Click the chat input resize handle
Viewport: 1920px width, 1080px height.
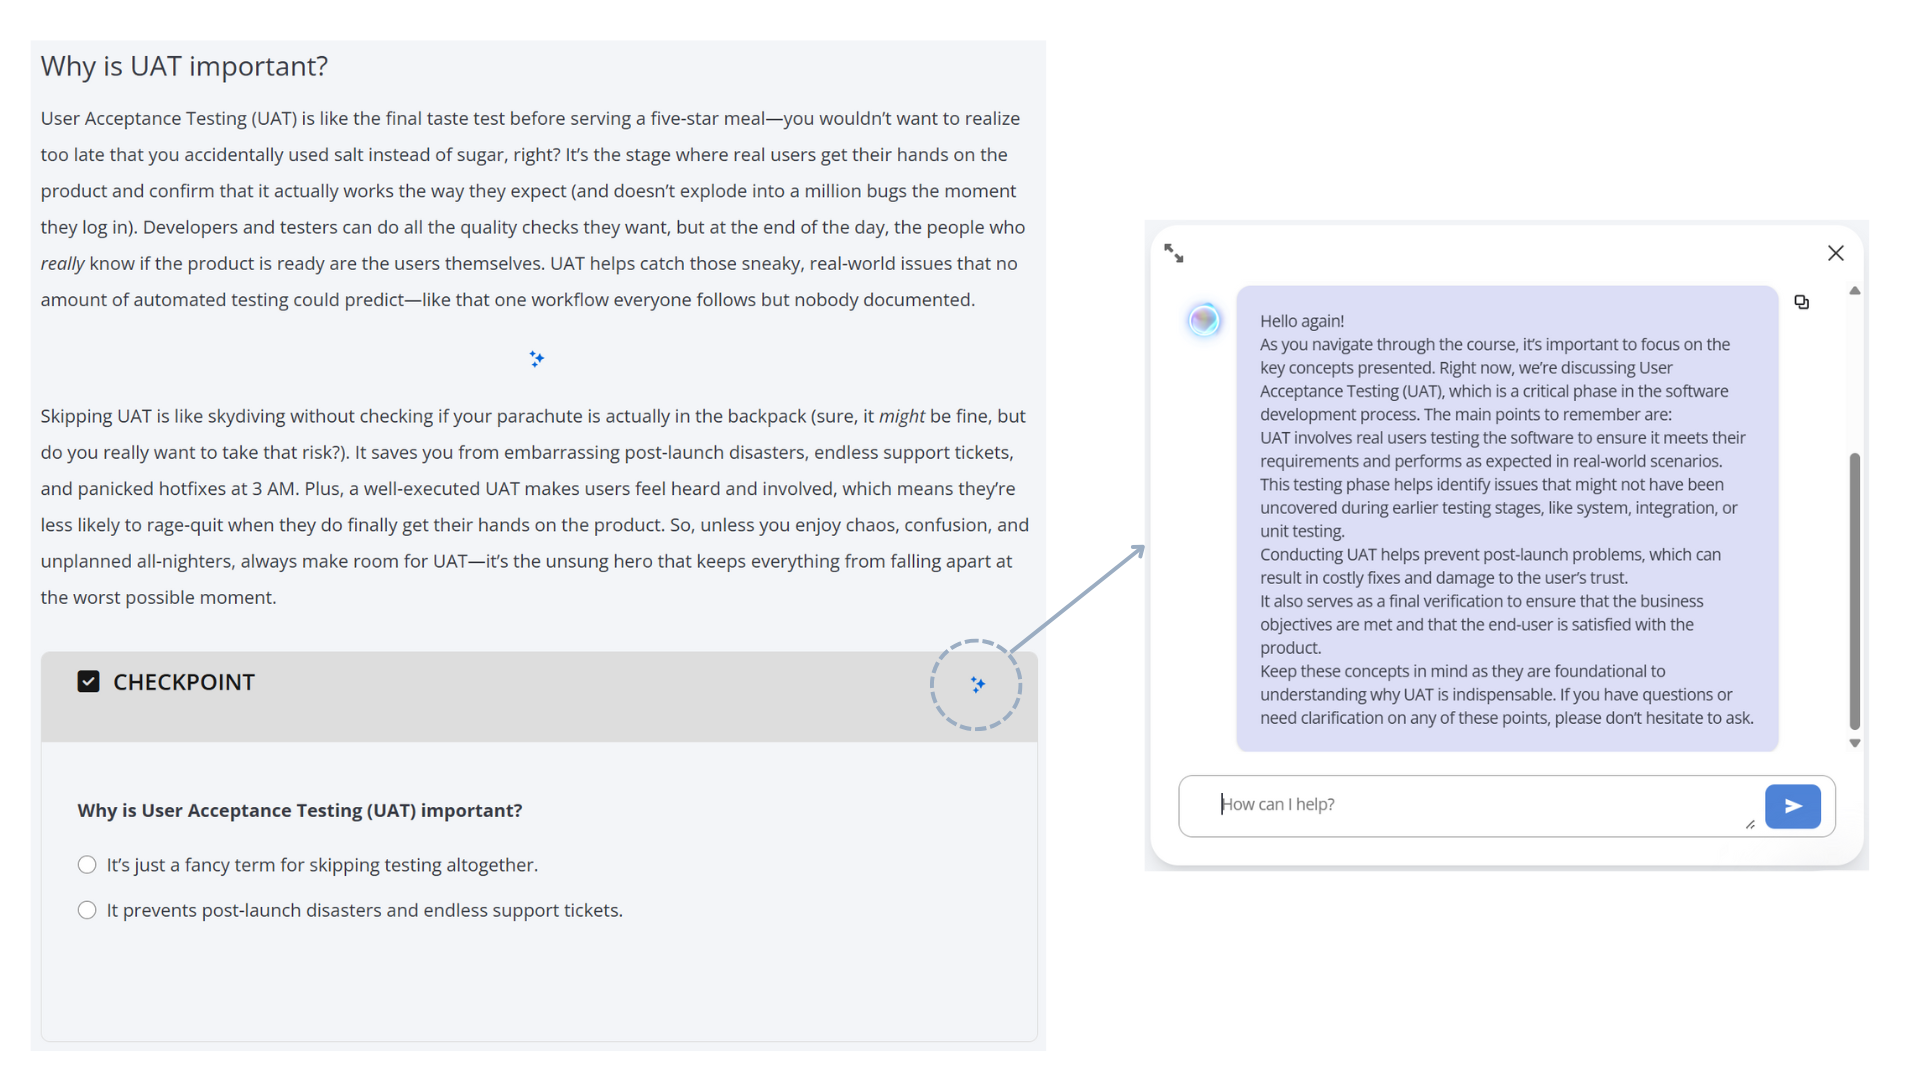pos(1749,824)
